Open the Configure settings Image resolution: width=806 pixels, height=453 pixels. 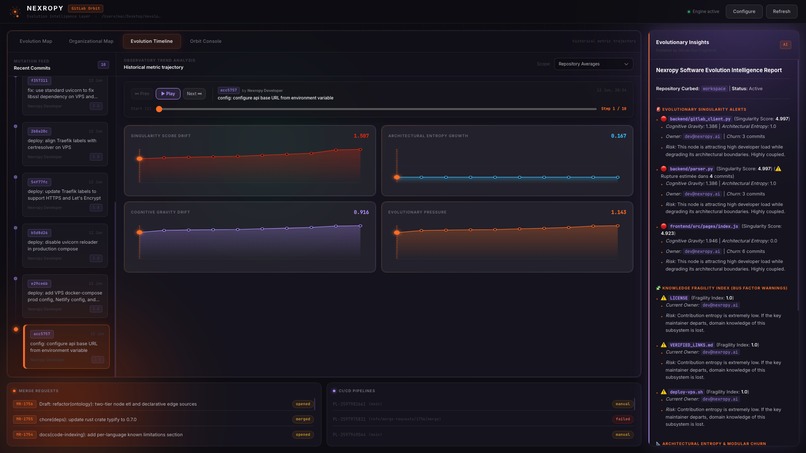click(744, 11)
